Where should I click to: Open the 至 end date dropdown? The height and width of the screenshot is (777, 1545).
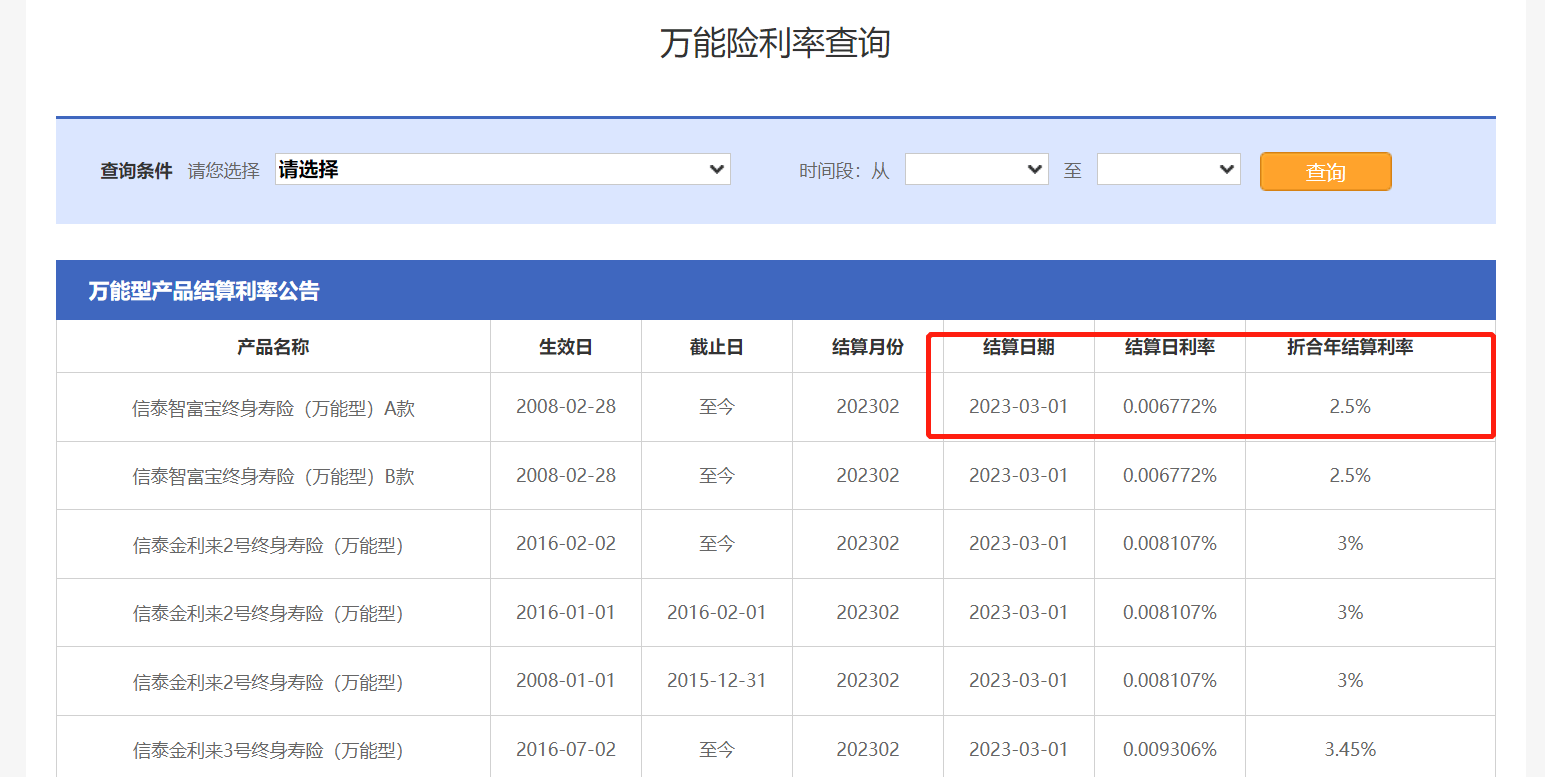[x=1168, y=169]
